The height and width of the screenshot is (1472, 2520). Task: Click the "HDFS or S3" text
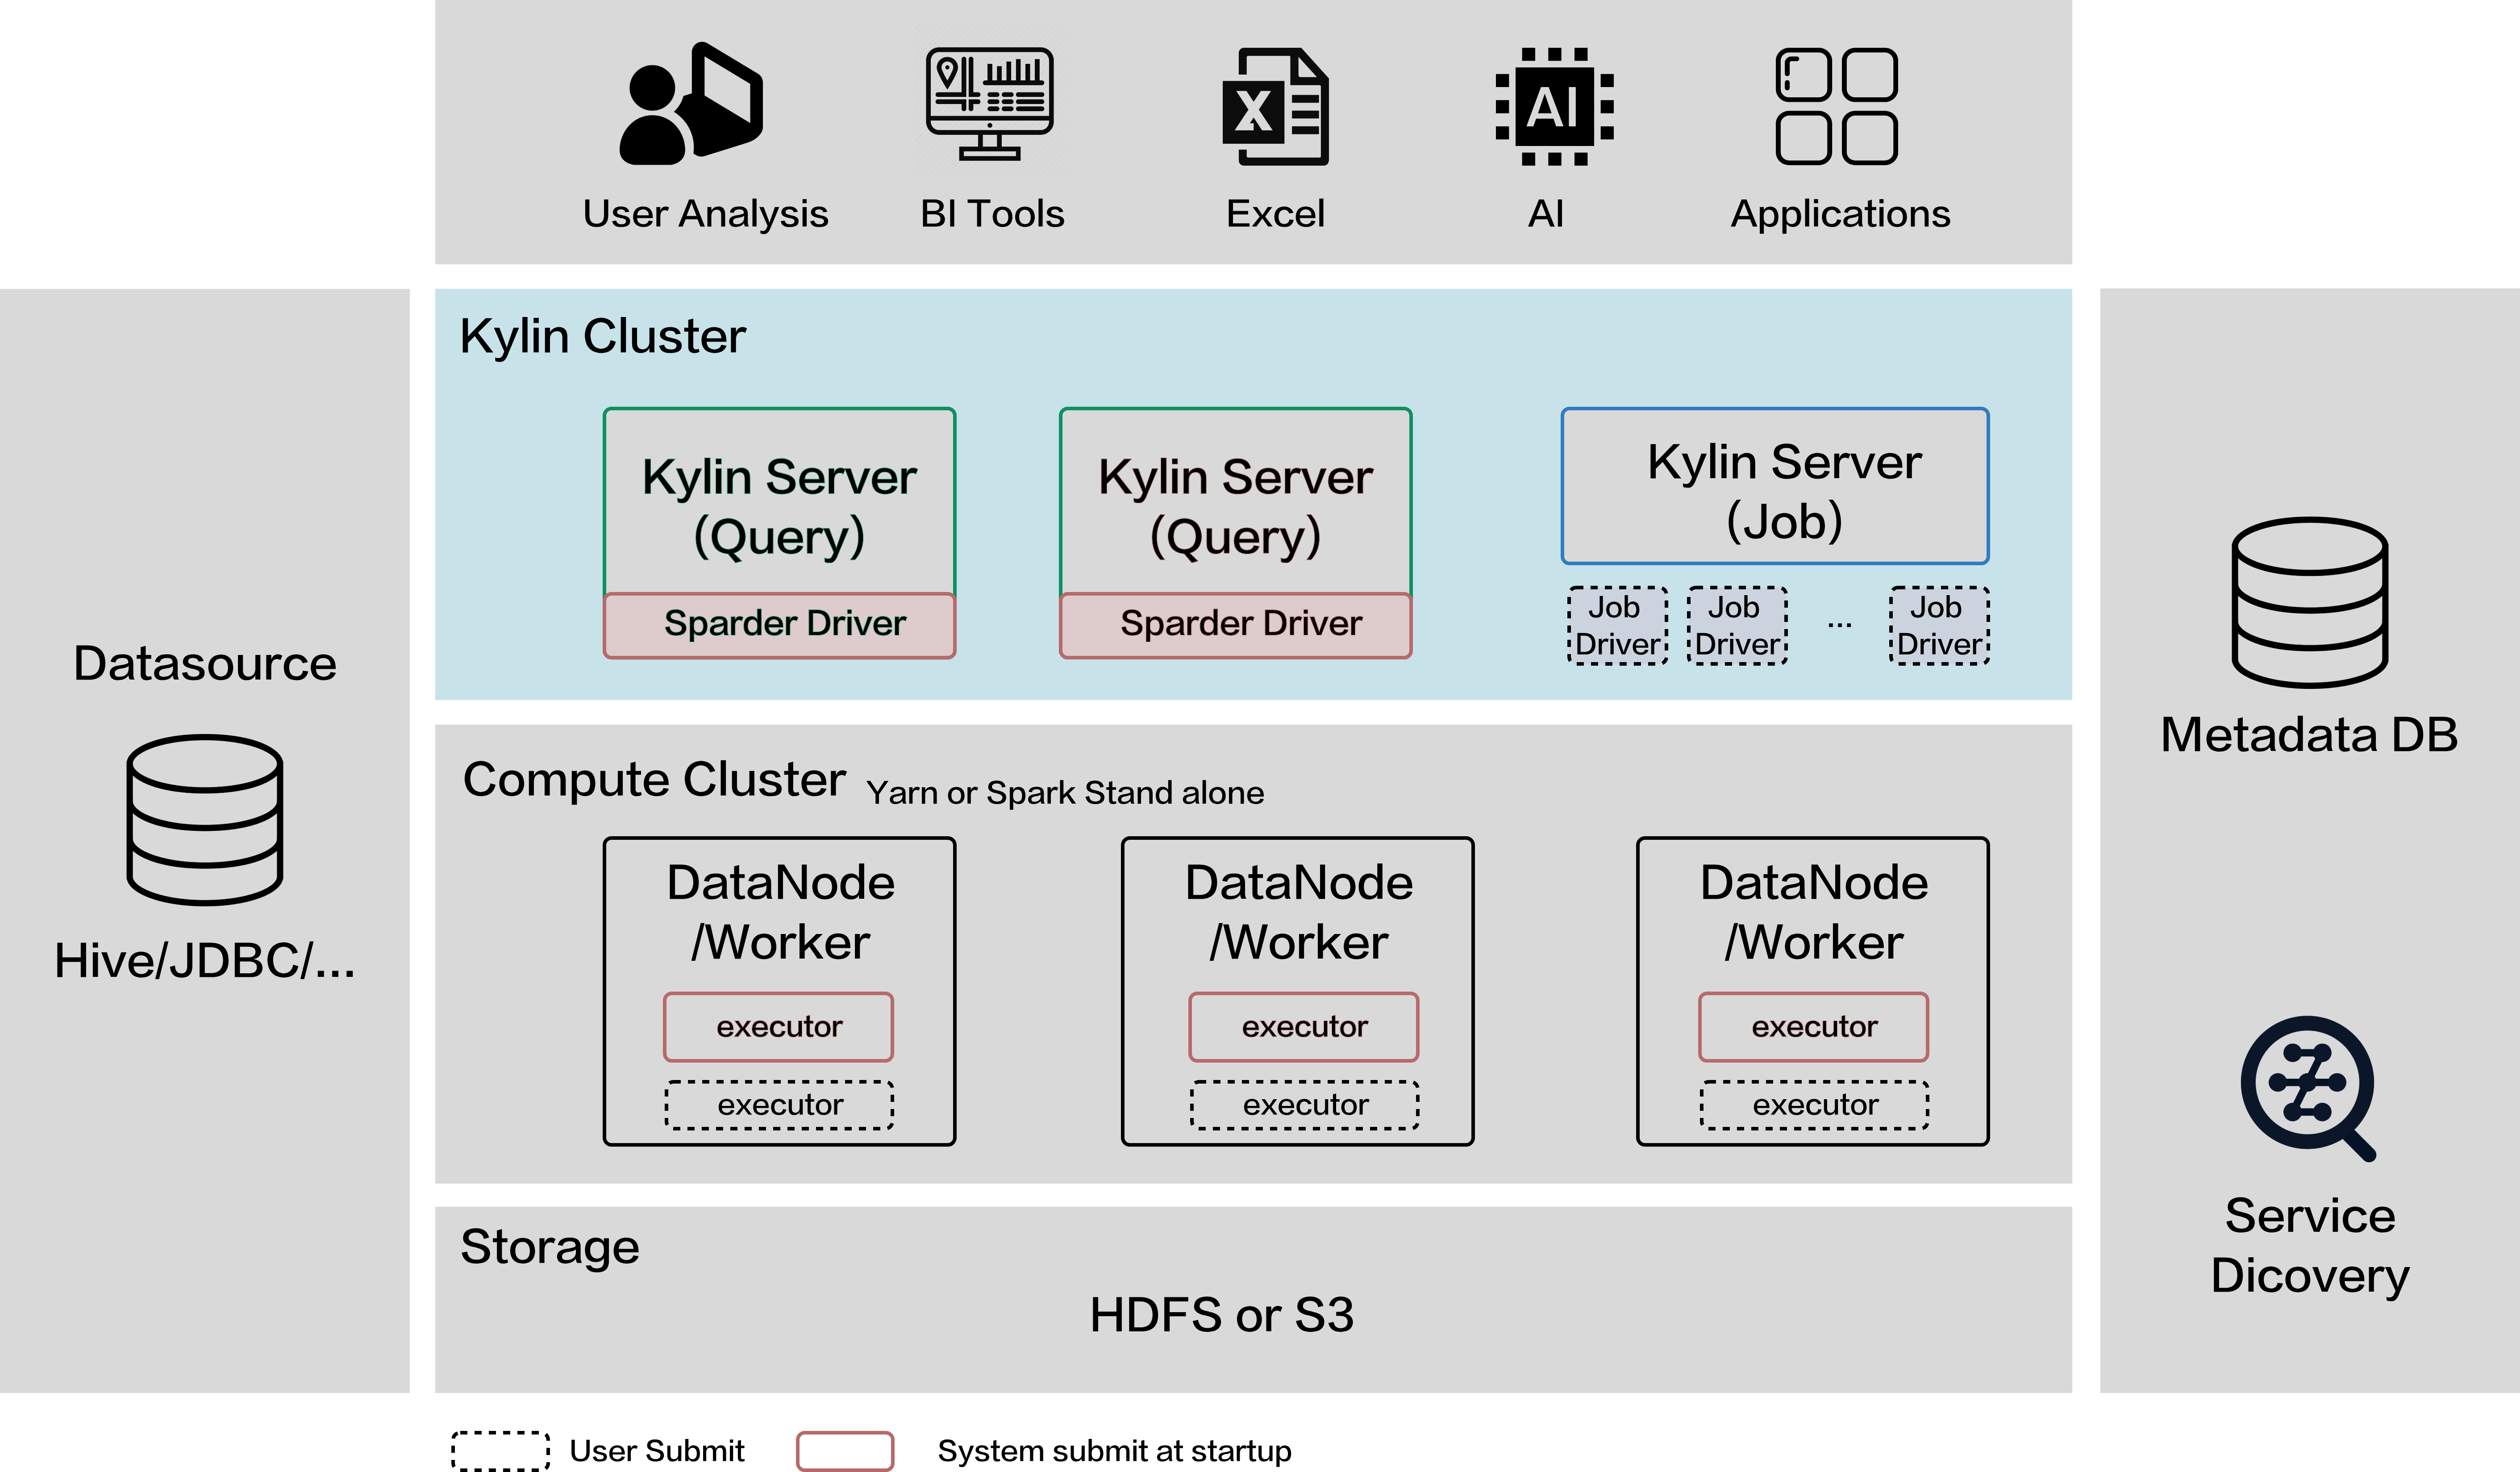tap(1221, 1315)
